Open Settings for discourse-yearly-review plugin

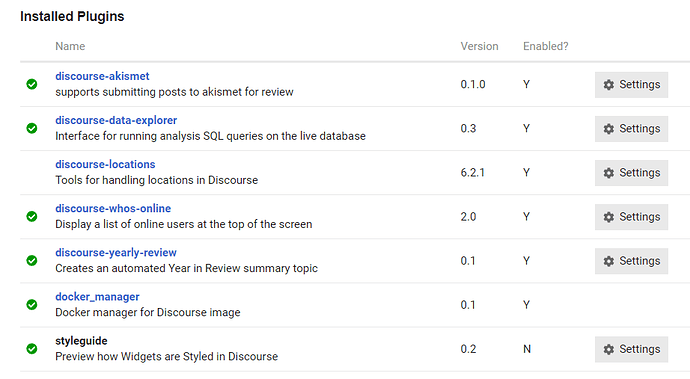point(631,261)
